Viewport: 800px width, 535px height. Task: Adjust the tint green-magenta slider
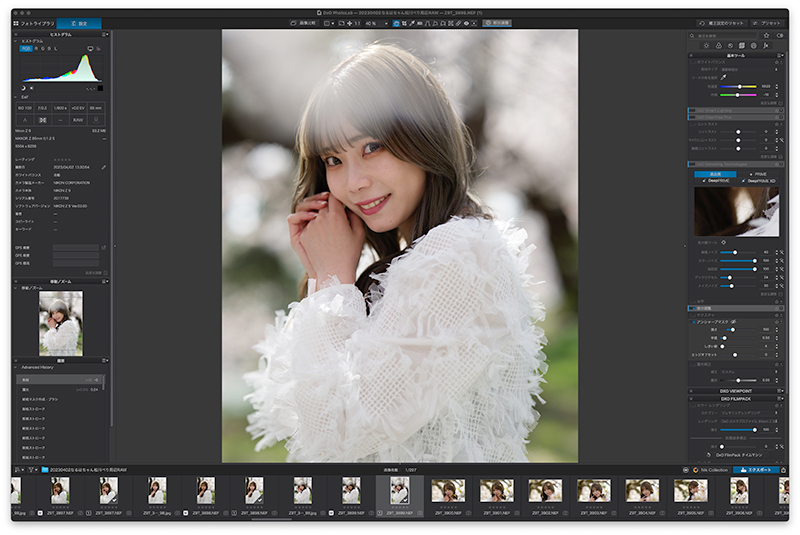pos(738,94)
